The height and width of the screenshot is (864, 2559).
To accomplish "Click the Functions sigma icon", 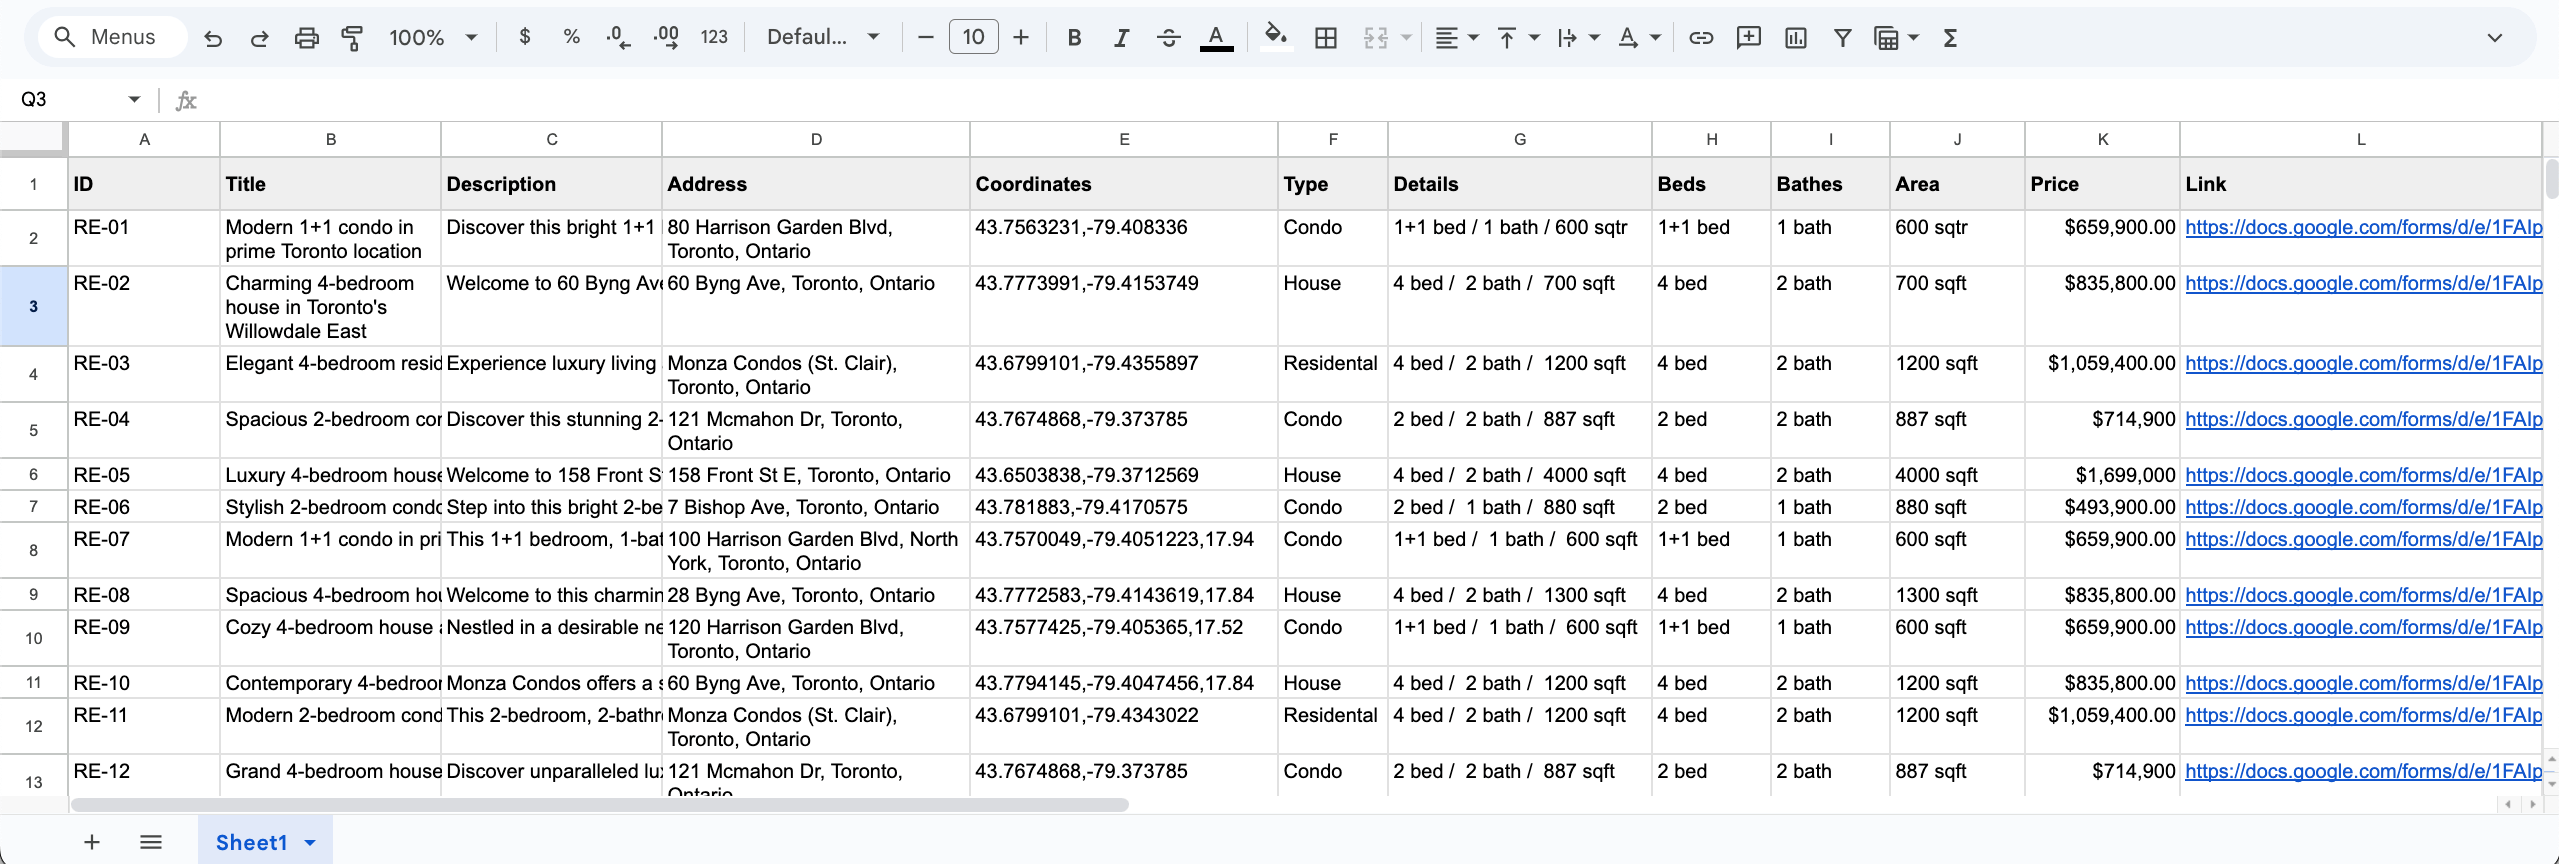I will coord(1950,37).
